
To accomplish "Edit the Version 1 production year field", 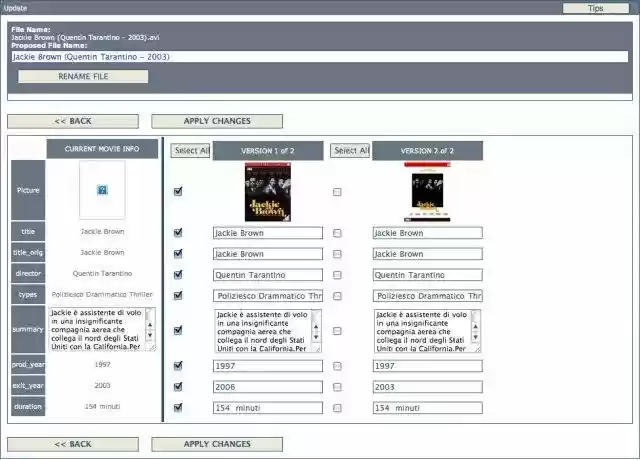I will [268, 366].
